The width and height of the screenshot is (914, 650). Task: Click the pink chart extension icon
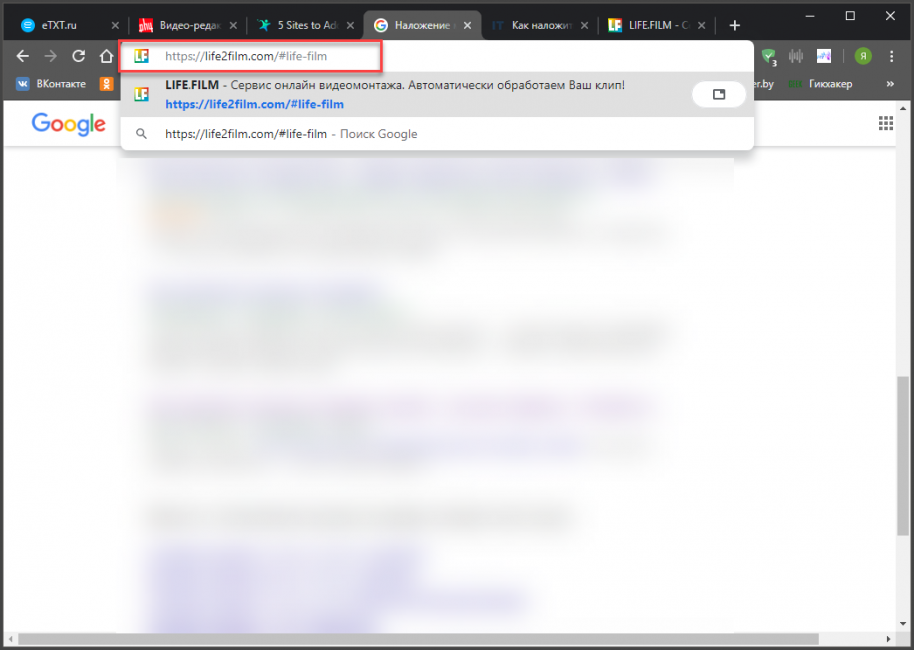(824, 56)
